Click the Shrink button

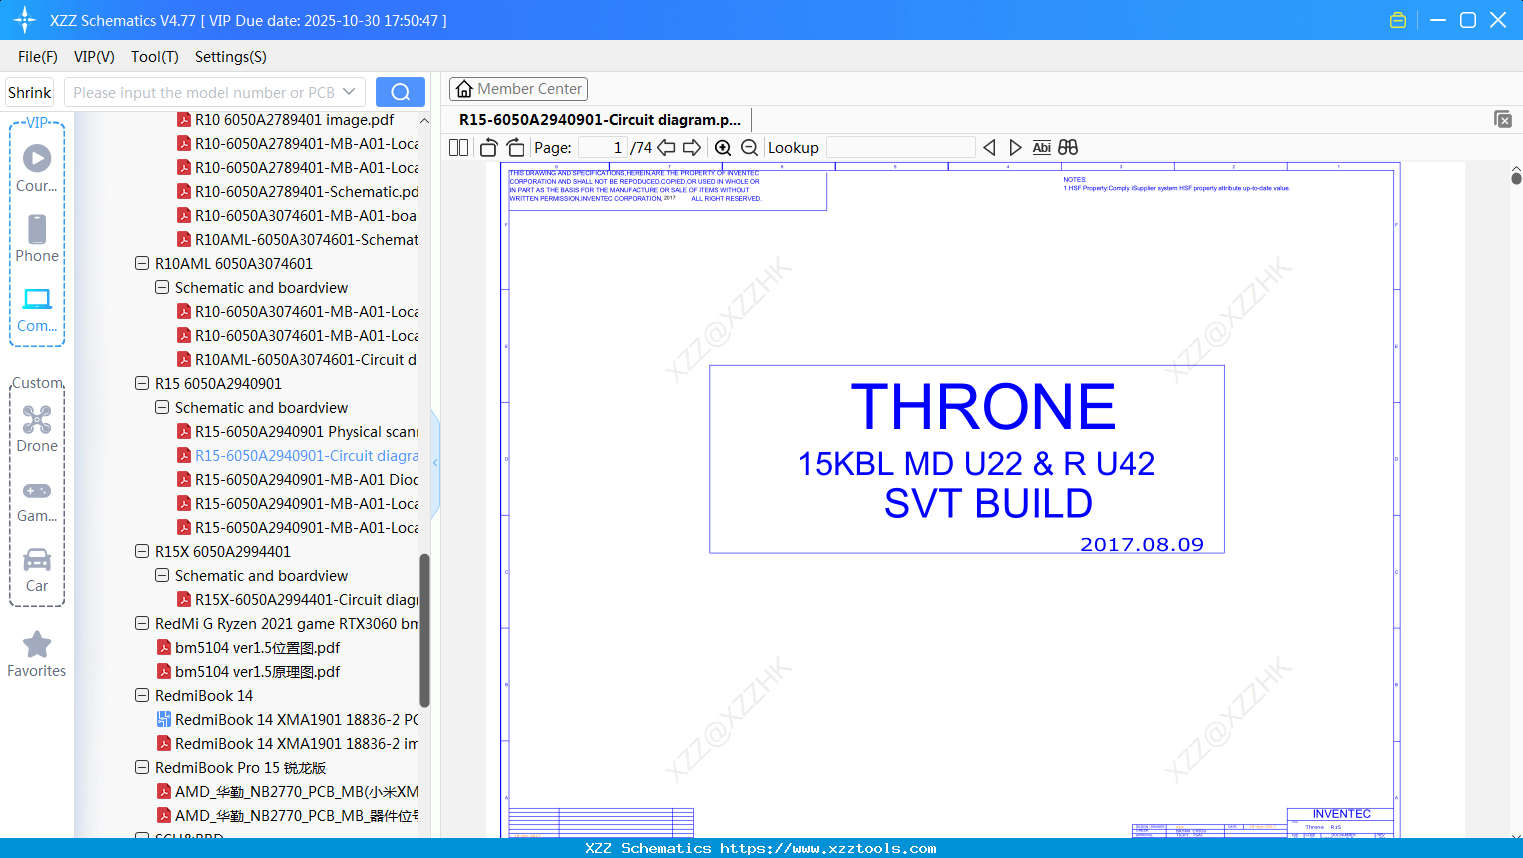pyautogui.click(x=30, y=92)
